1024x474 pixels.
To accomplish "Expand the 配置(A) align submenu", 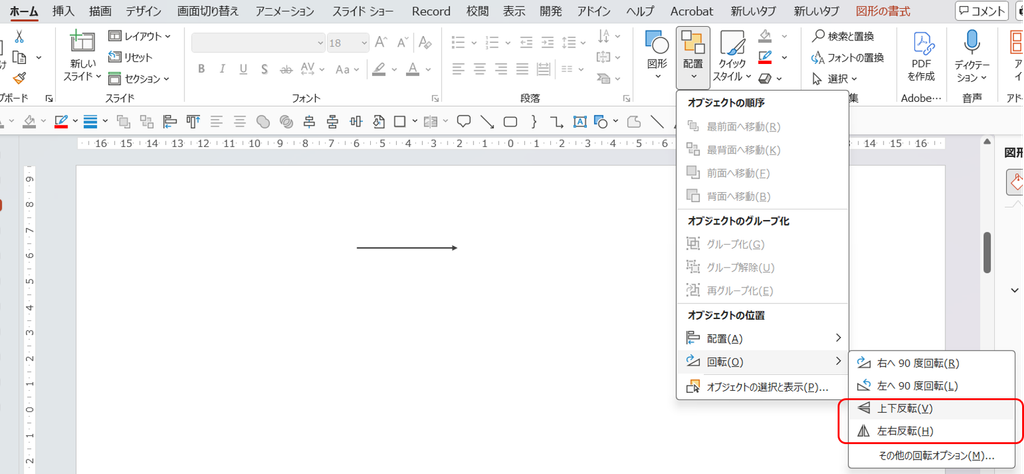I will [763, 338].
